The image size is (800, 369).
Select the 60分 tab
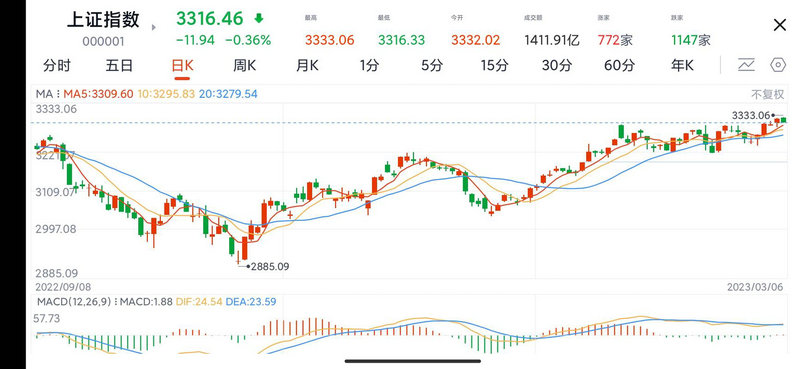tap(619, 65)
